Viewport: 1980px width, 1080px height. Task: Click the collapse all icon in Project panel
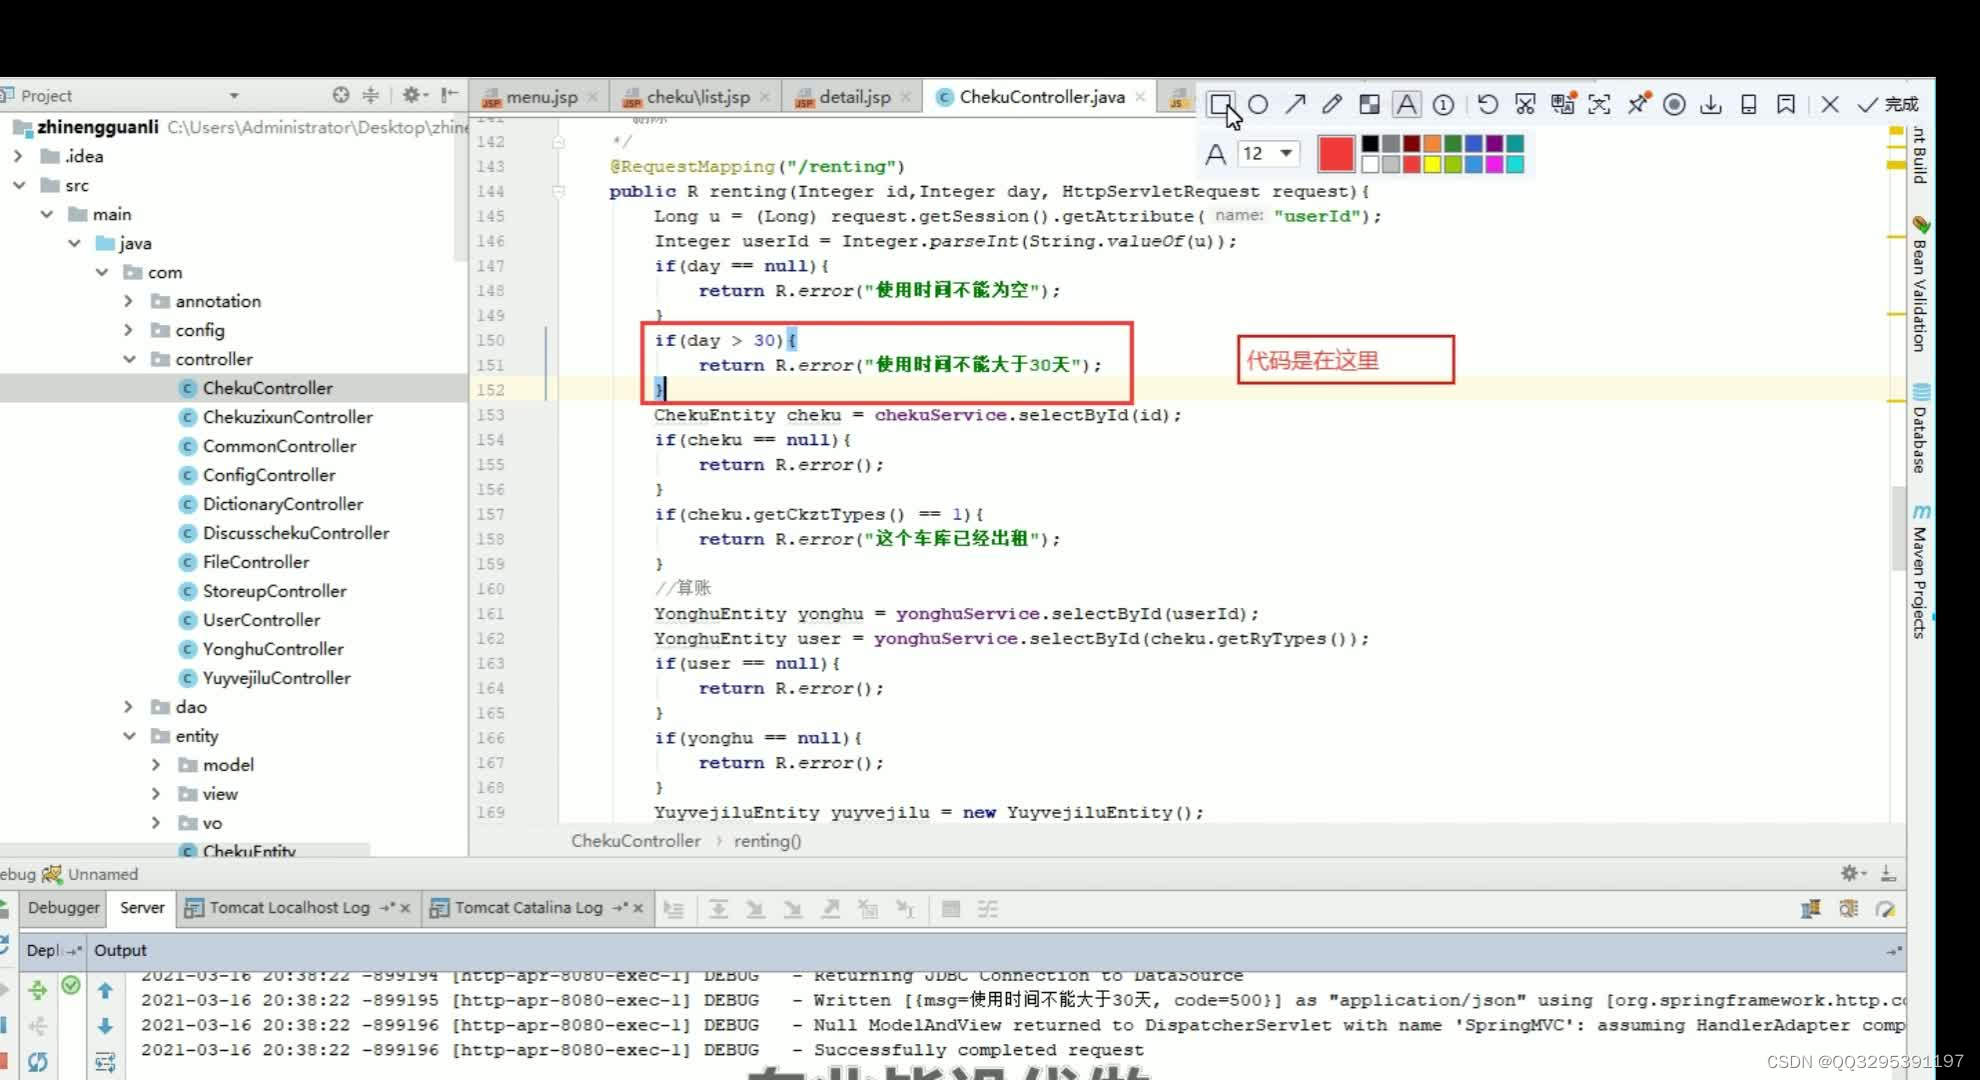pyautogui.click(x=370, y=95)
